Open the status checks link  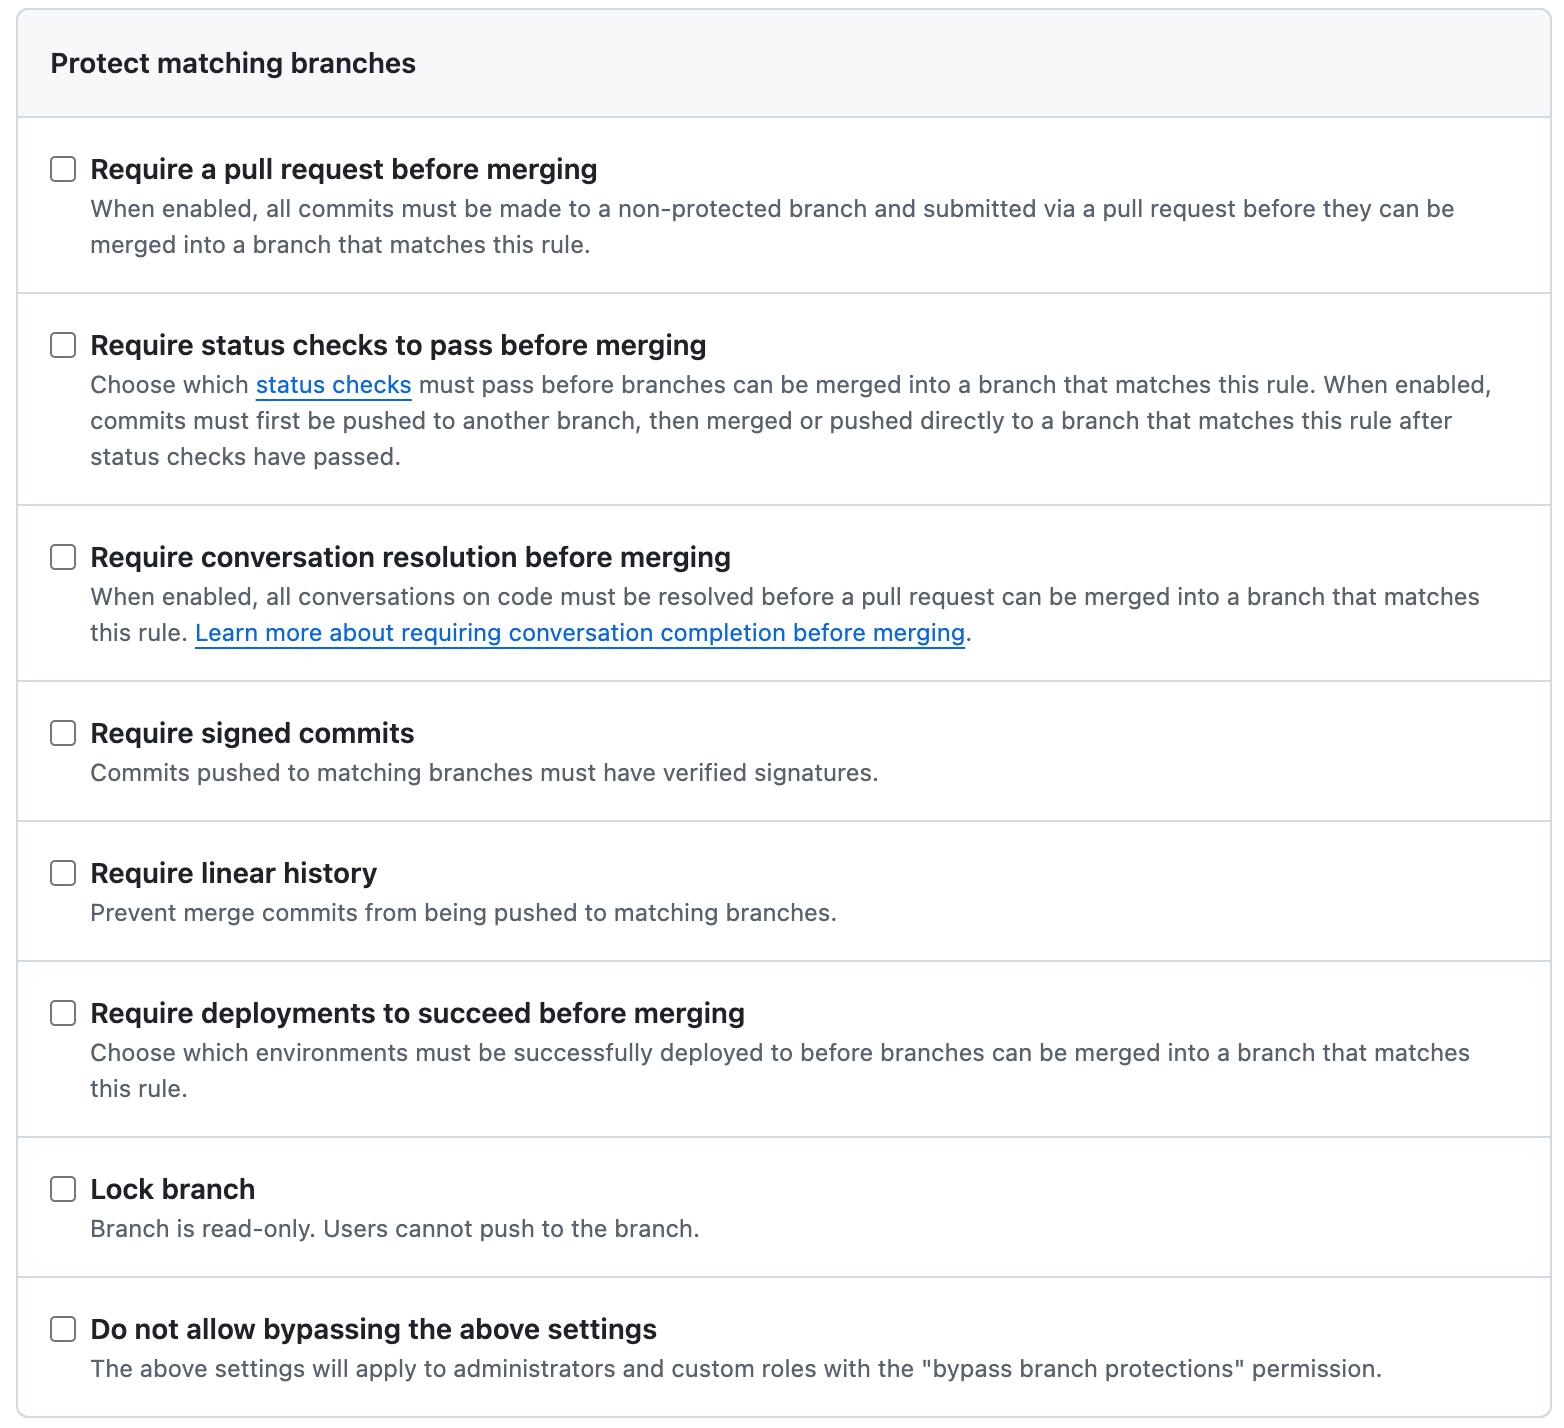(333, 385)
